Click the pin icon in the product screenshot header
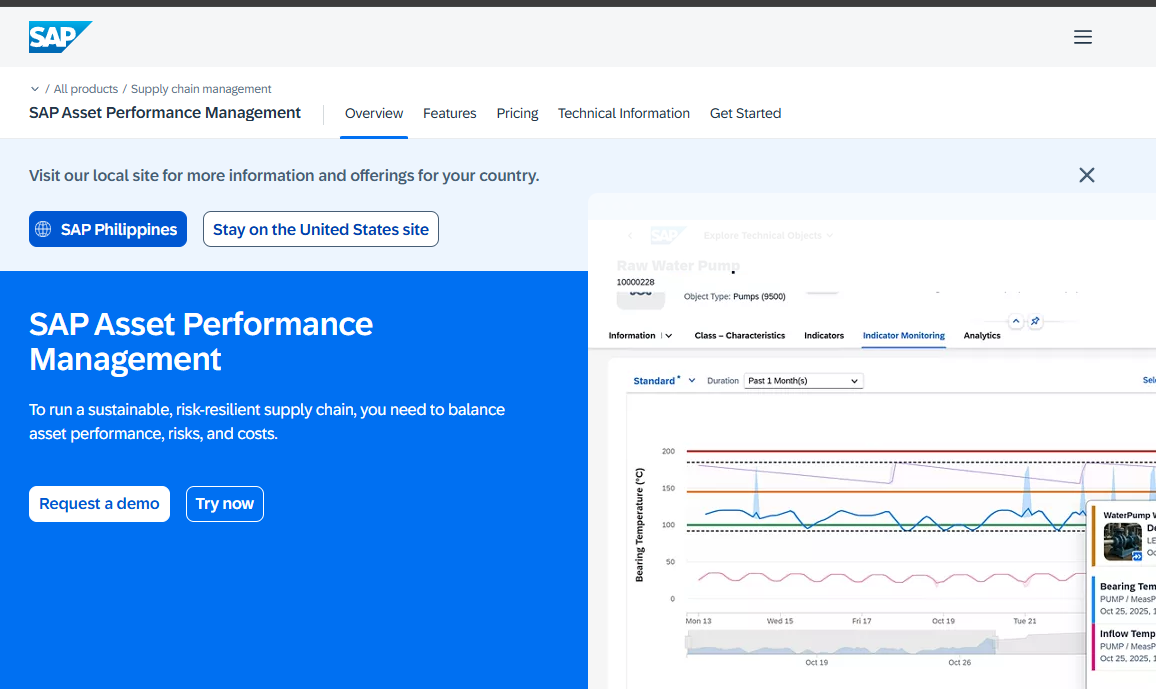The height and width of the screenshot is (689, 1156). pyautogui.click(x=1036, y=321)
